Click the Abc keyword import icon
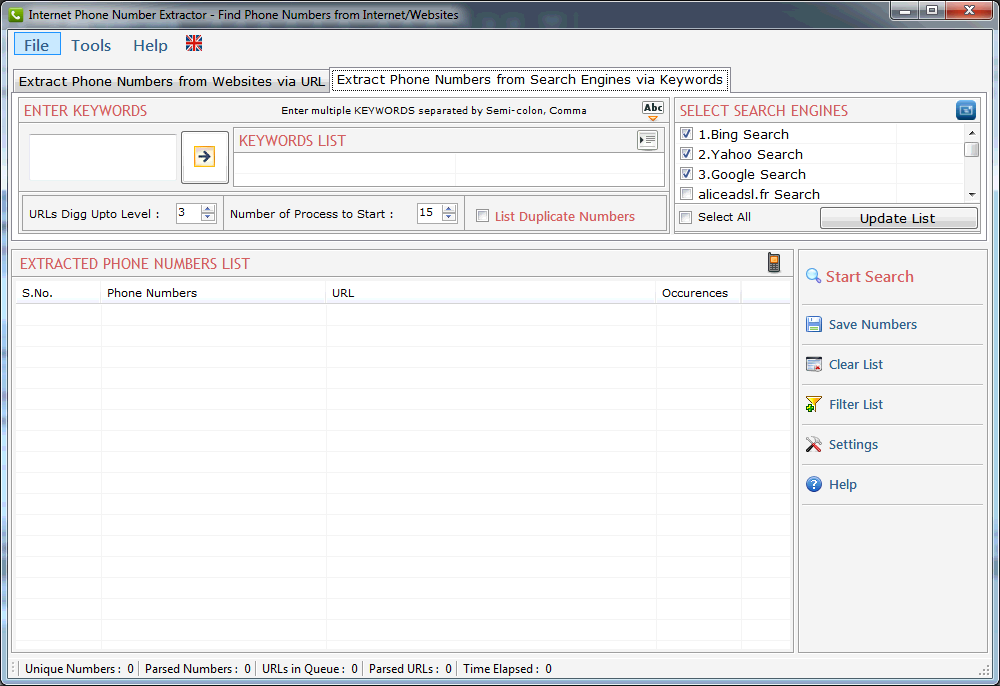The width and height of the screenshot is (1000, 686). pos(652,110)
